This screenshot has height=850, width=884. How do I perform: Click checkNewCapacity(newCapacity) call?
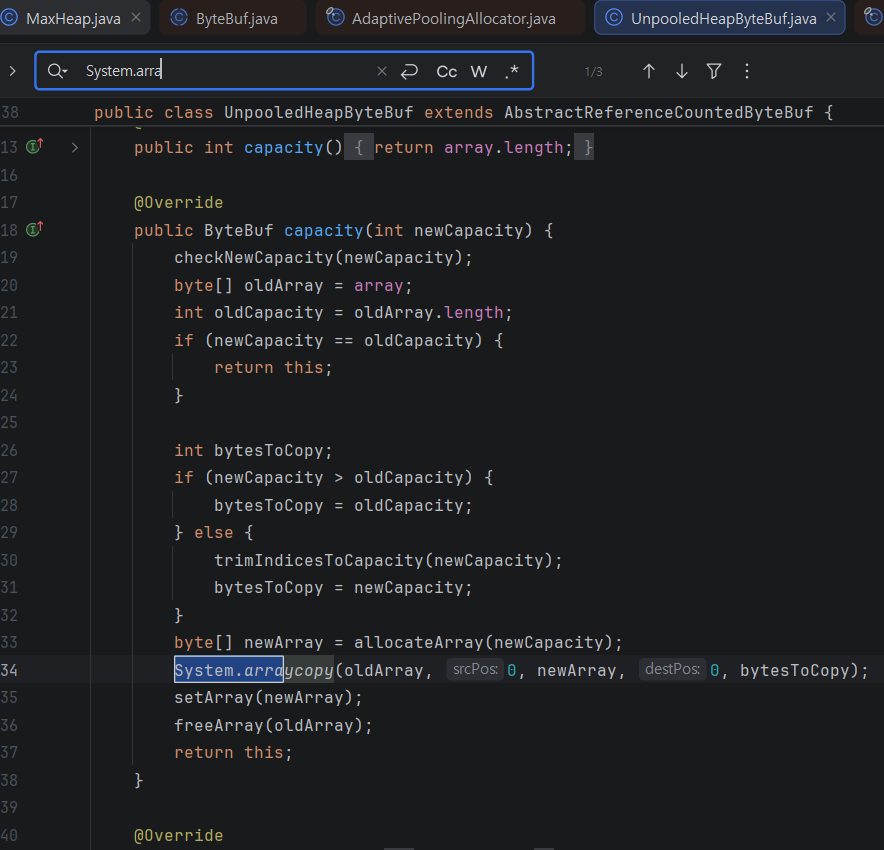(323, 257)
